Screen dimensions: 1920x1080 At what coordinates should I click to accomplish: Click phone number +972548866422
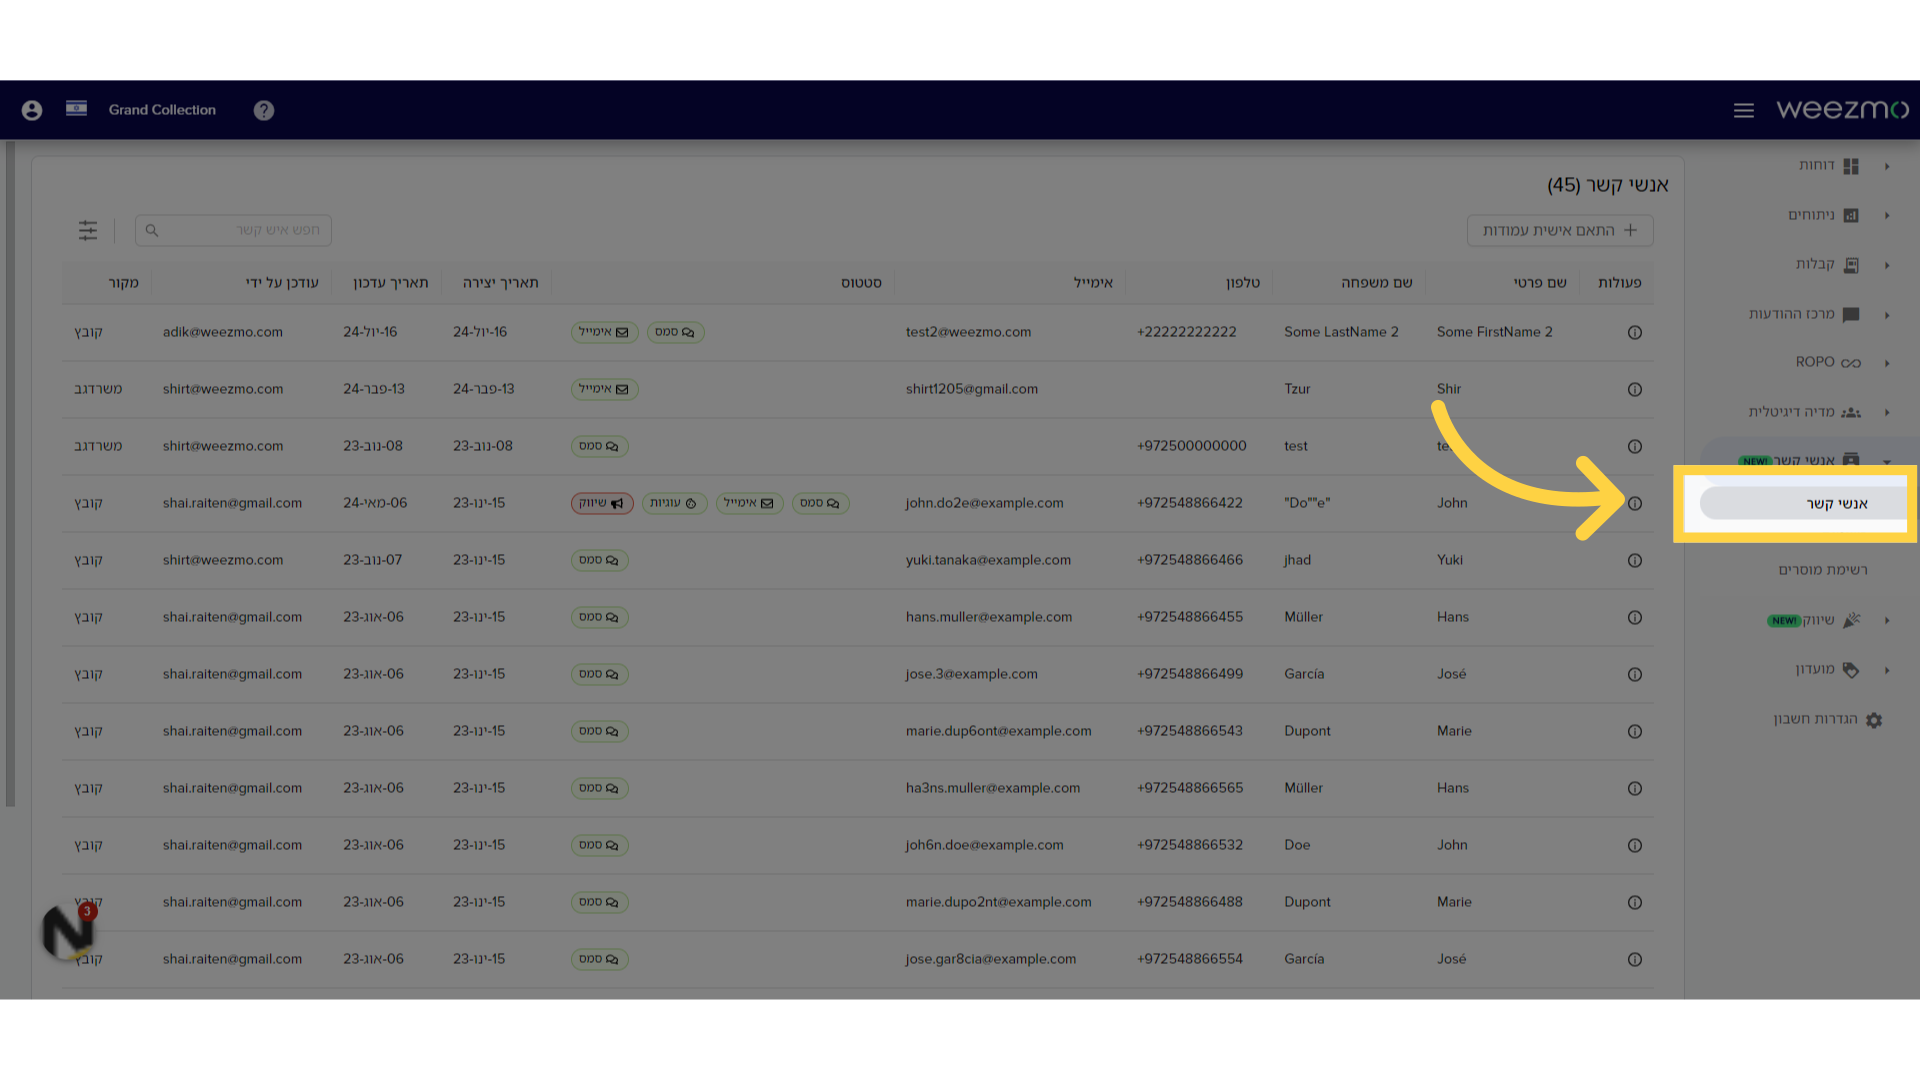(x=1190, y=503)
